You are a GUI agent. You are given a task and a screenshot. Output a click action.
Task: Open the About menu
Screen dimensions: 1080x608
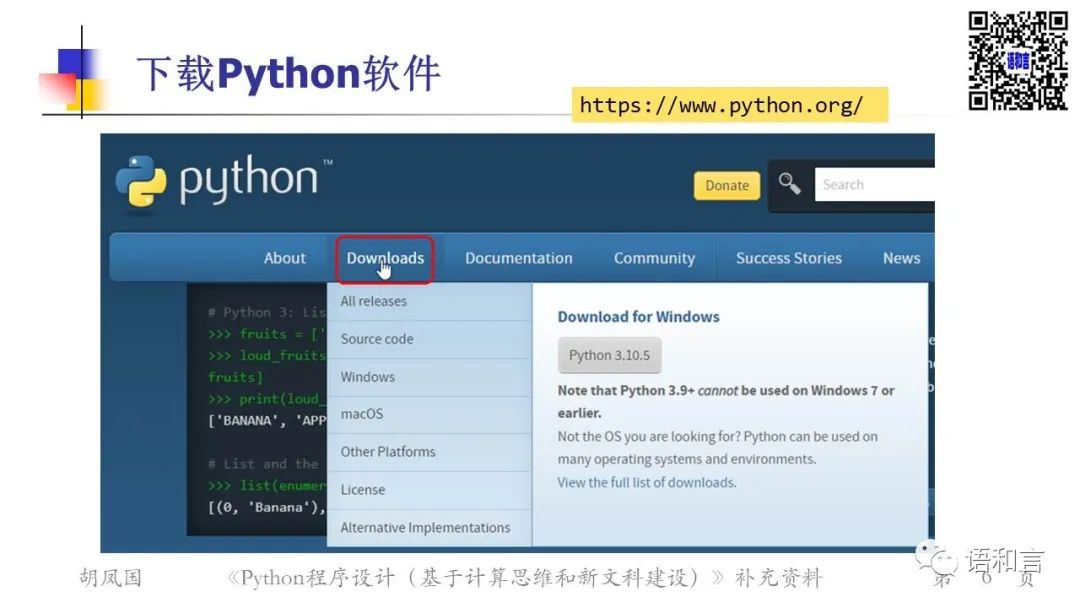[x=284, y=258]
